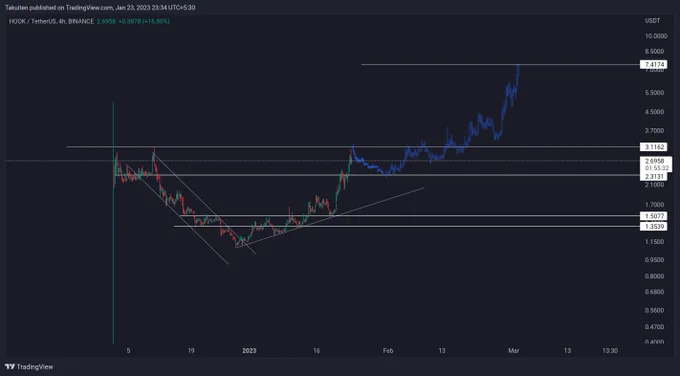The height and width of the screenshot is (376, 680).
Task: Click the 7.4174 price label
Action: pyautogui.click(x=654, y=65)
